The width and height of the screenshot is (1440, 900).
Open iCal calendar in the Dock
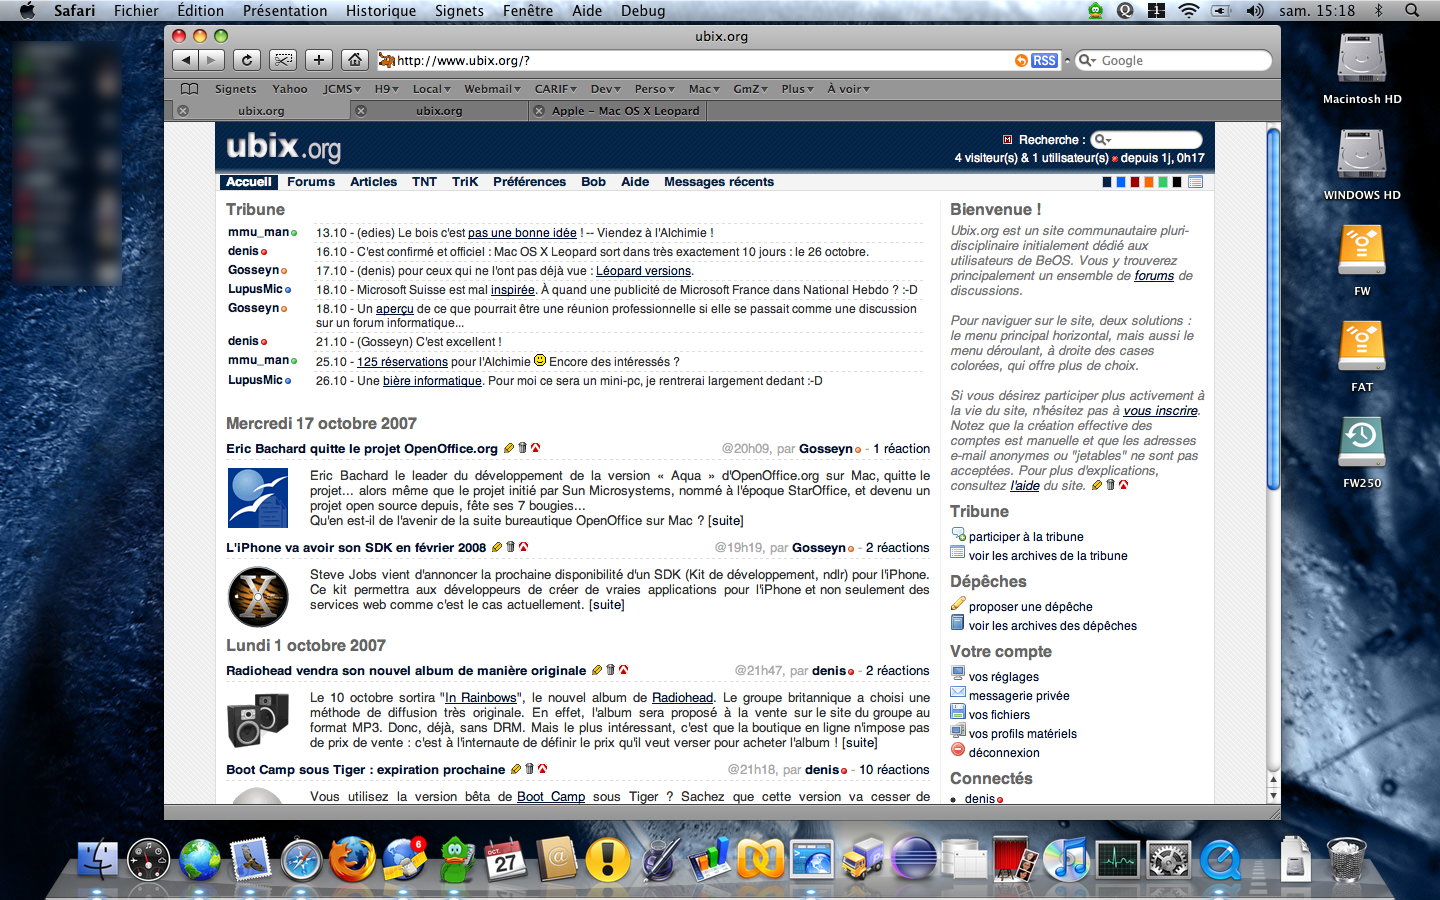(x=506, y=859)
